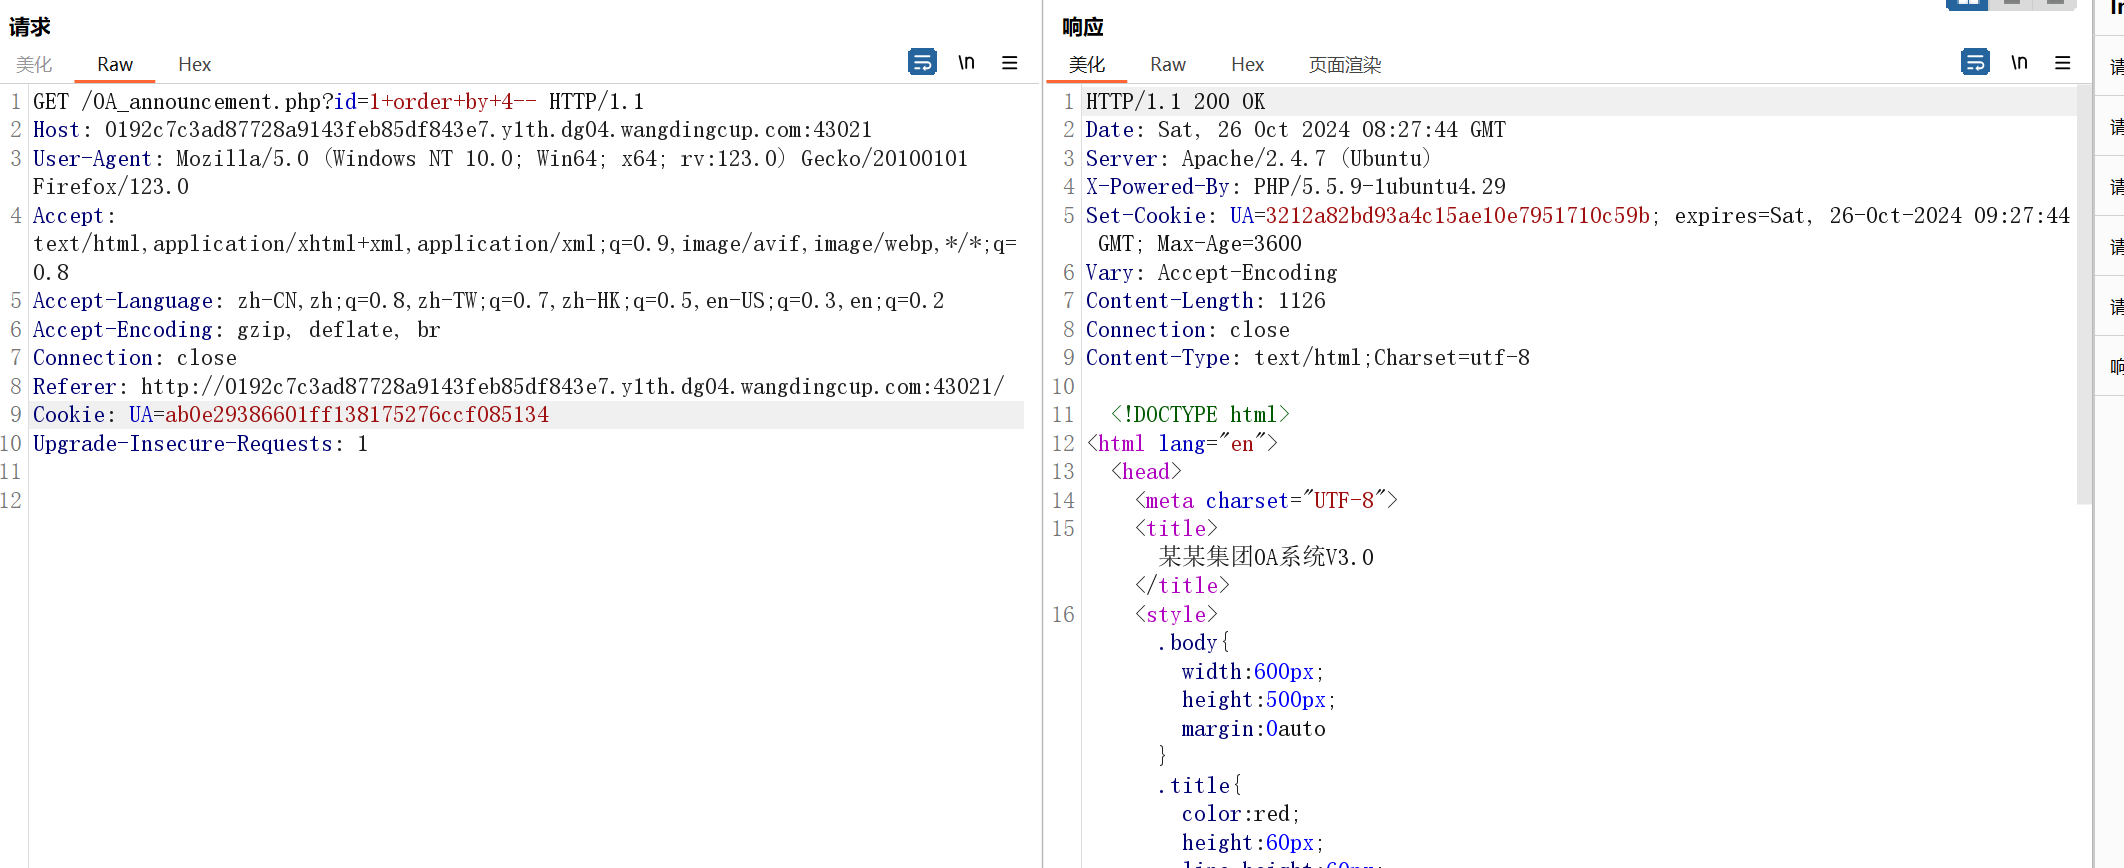The height and width of the screenshot is (868, 2124).
Task: Click the <html lang="en"> tag line
Action: (1182, 444)
